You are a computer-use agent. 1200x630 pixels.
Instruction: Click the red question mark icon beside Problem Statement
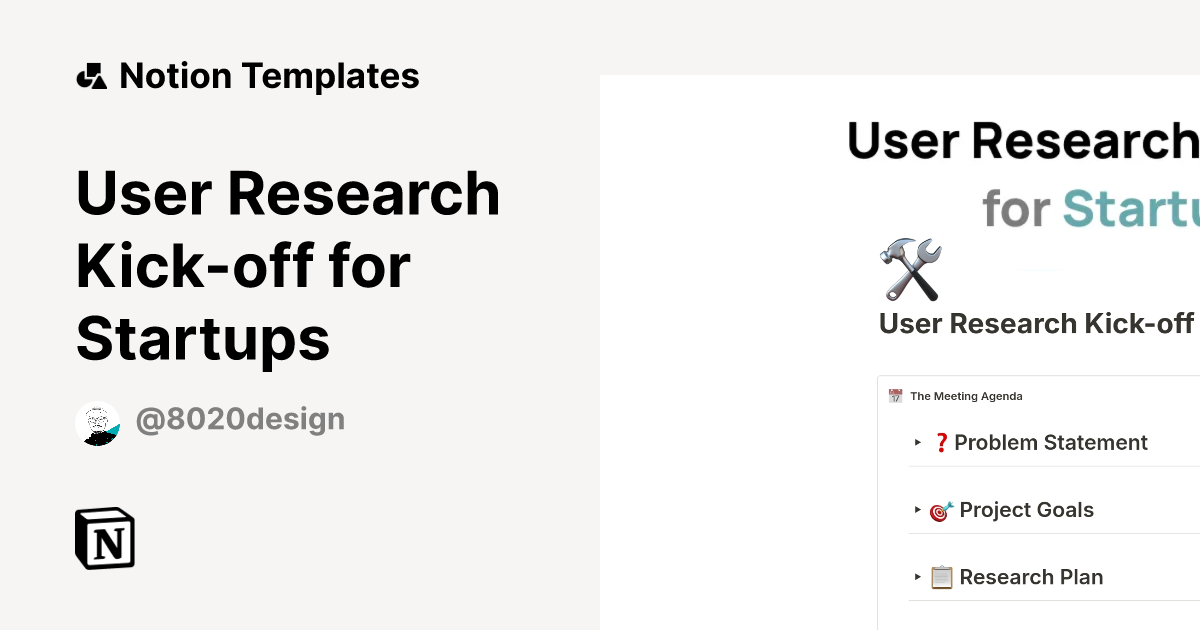(940, 442)
